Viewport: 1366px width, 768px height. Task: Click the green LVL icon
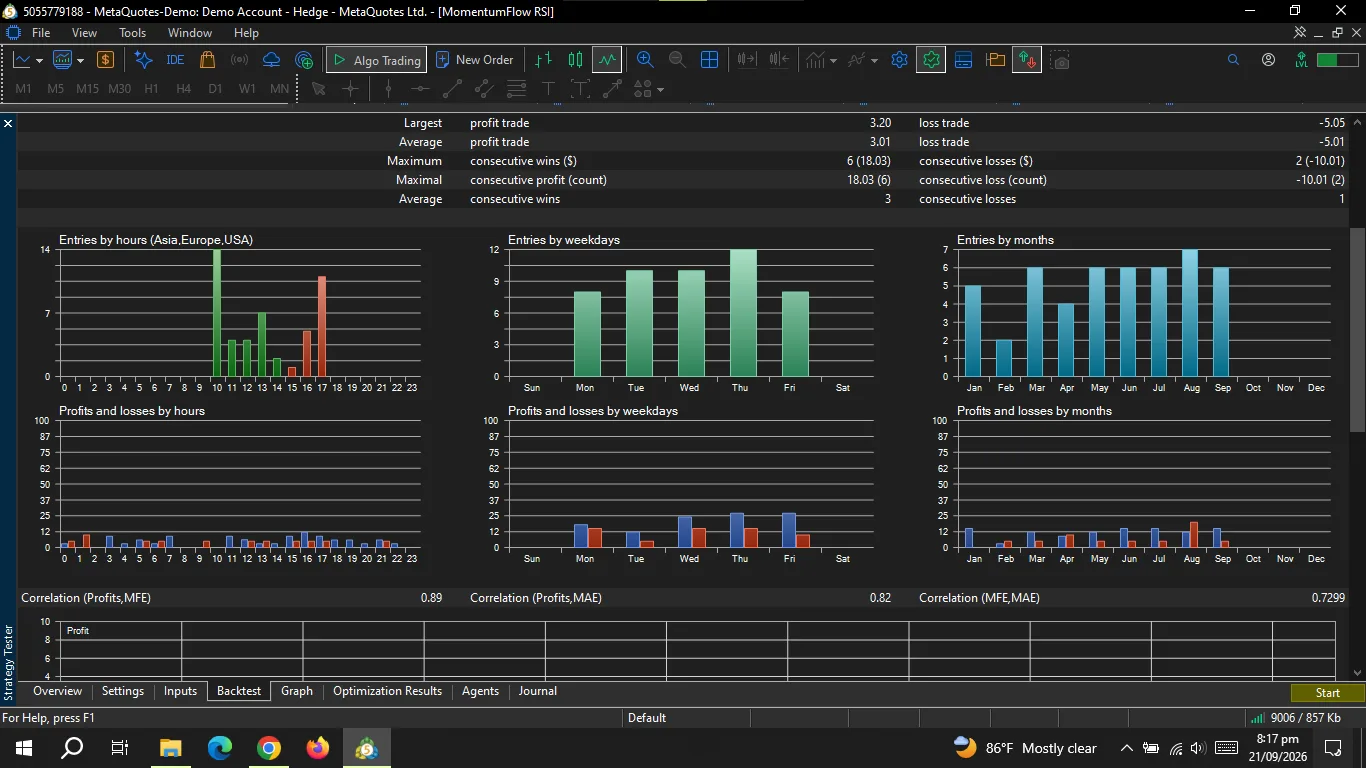(x=1301, y=60)
